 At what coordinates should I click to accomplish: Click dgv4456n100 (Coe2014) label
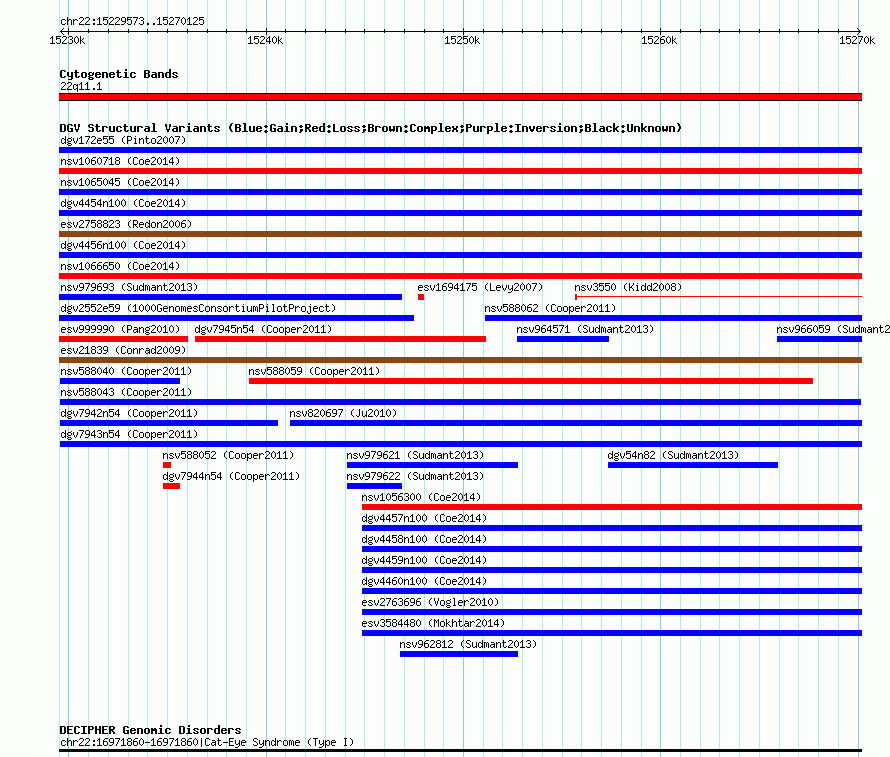[x=123, y=245]
